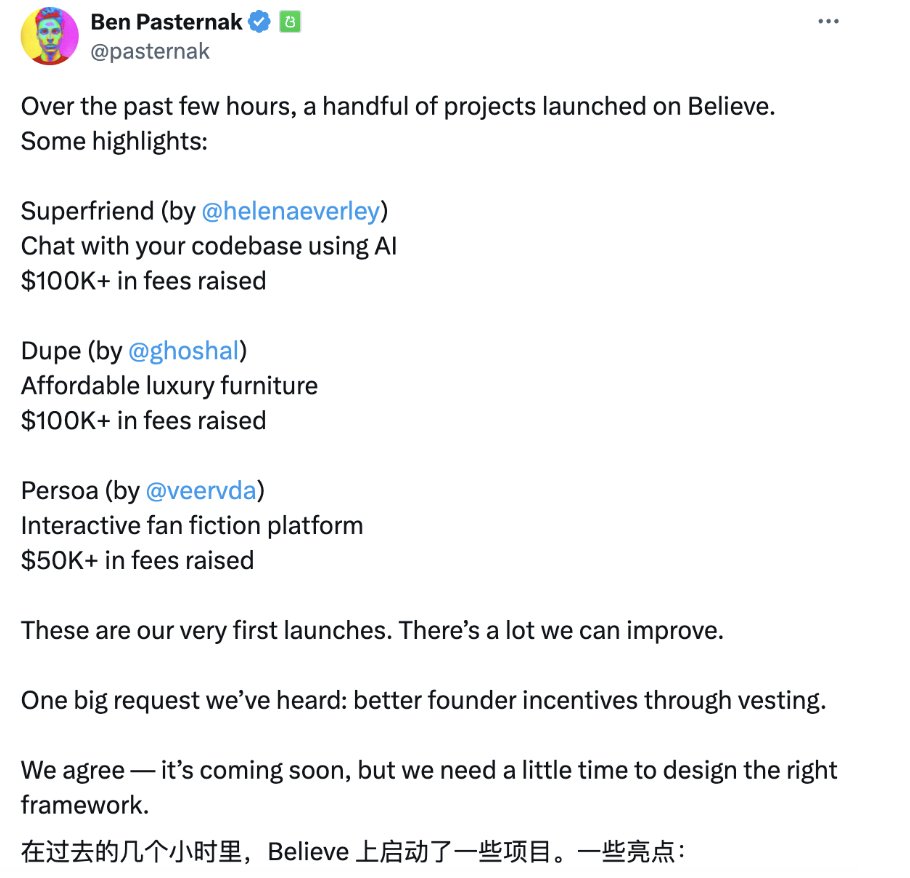
Task: Click the '$50K+ in fees raised' line
Action: (x=138, y=561)
